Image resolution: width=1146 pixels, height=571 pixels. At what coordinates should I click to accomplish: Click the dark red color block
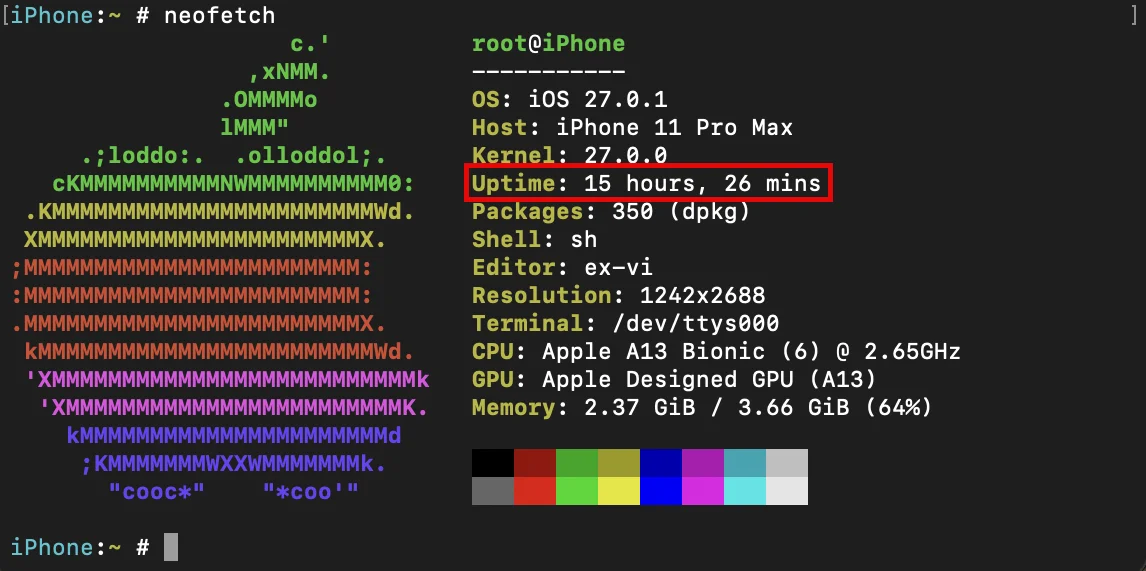coord(535,463)
